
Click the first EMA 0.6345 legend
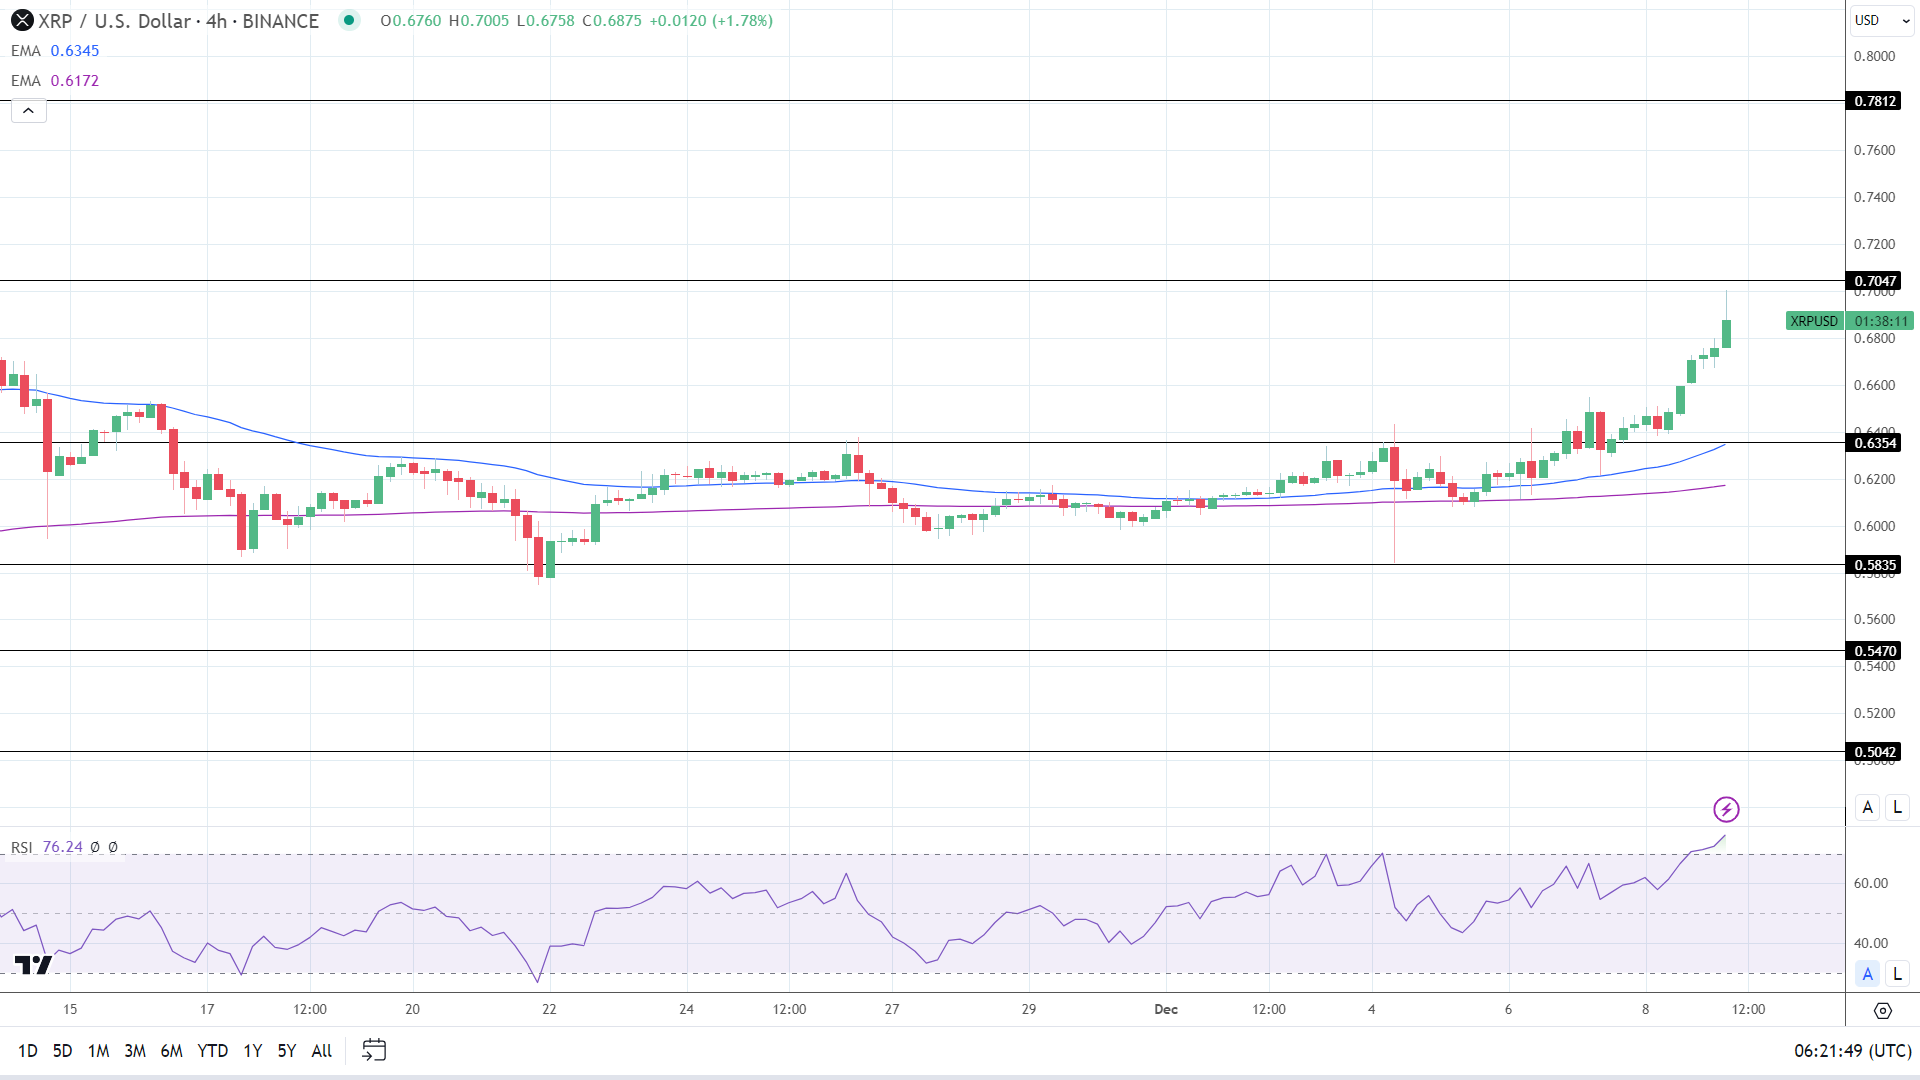(x=55, y=51)
